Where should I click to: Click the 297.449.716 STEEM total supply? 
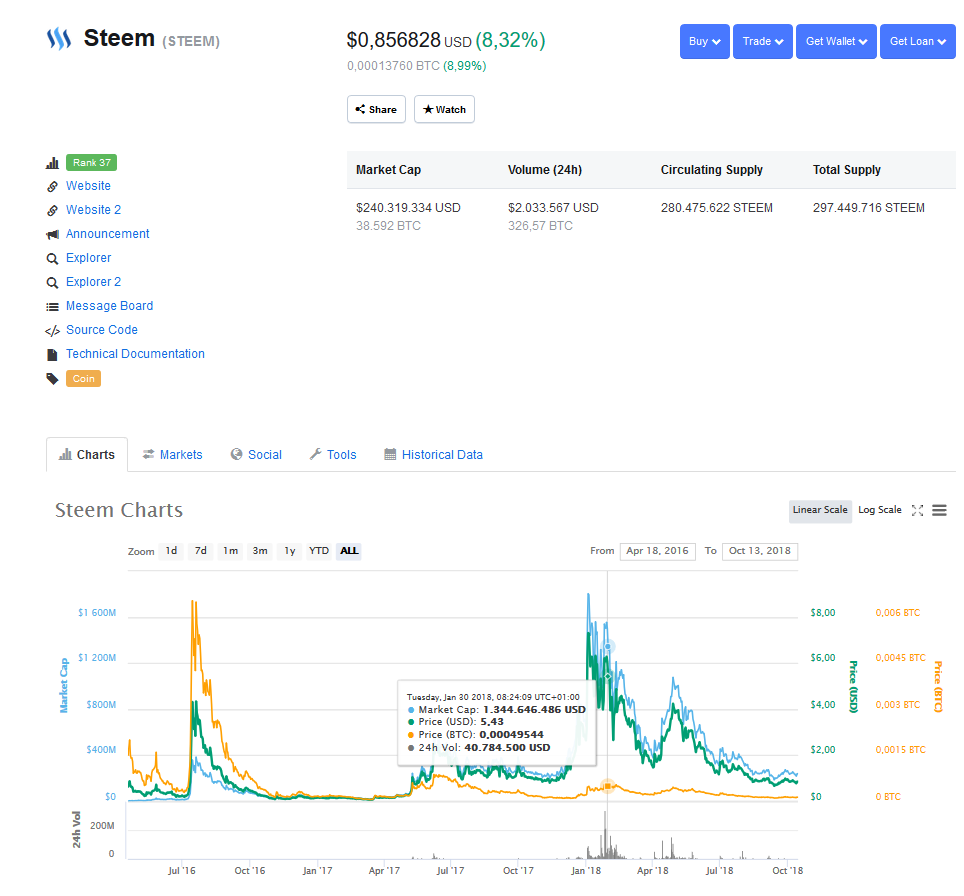[x=869, y=208]
